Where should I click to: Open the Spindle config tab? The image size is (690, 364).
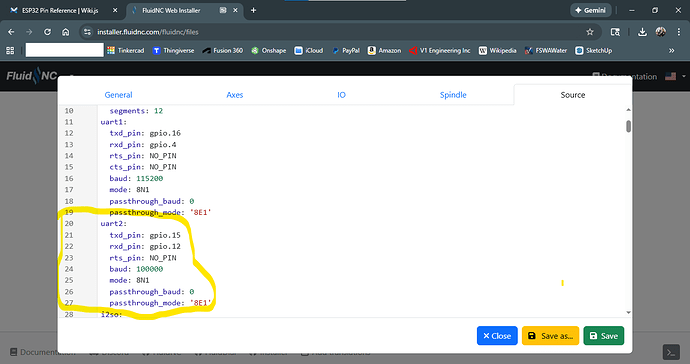click(453, 95)
